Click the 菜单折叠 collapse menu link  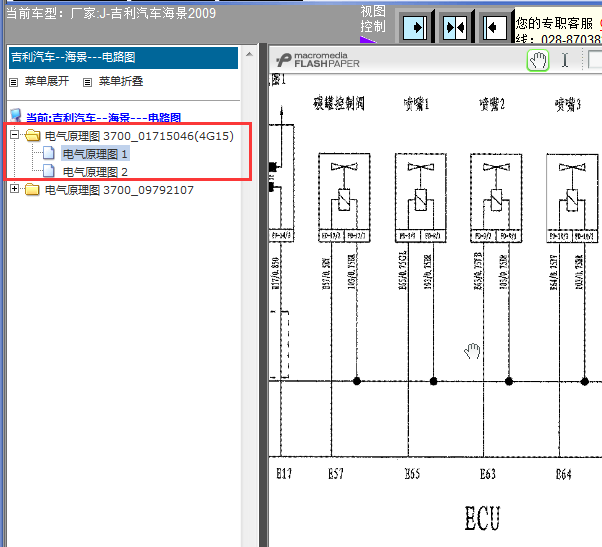(121, 81)
